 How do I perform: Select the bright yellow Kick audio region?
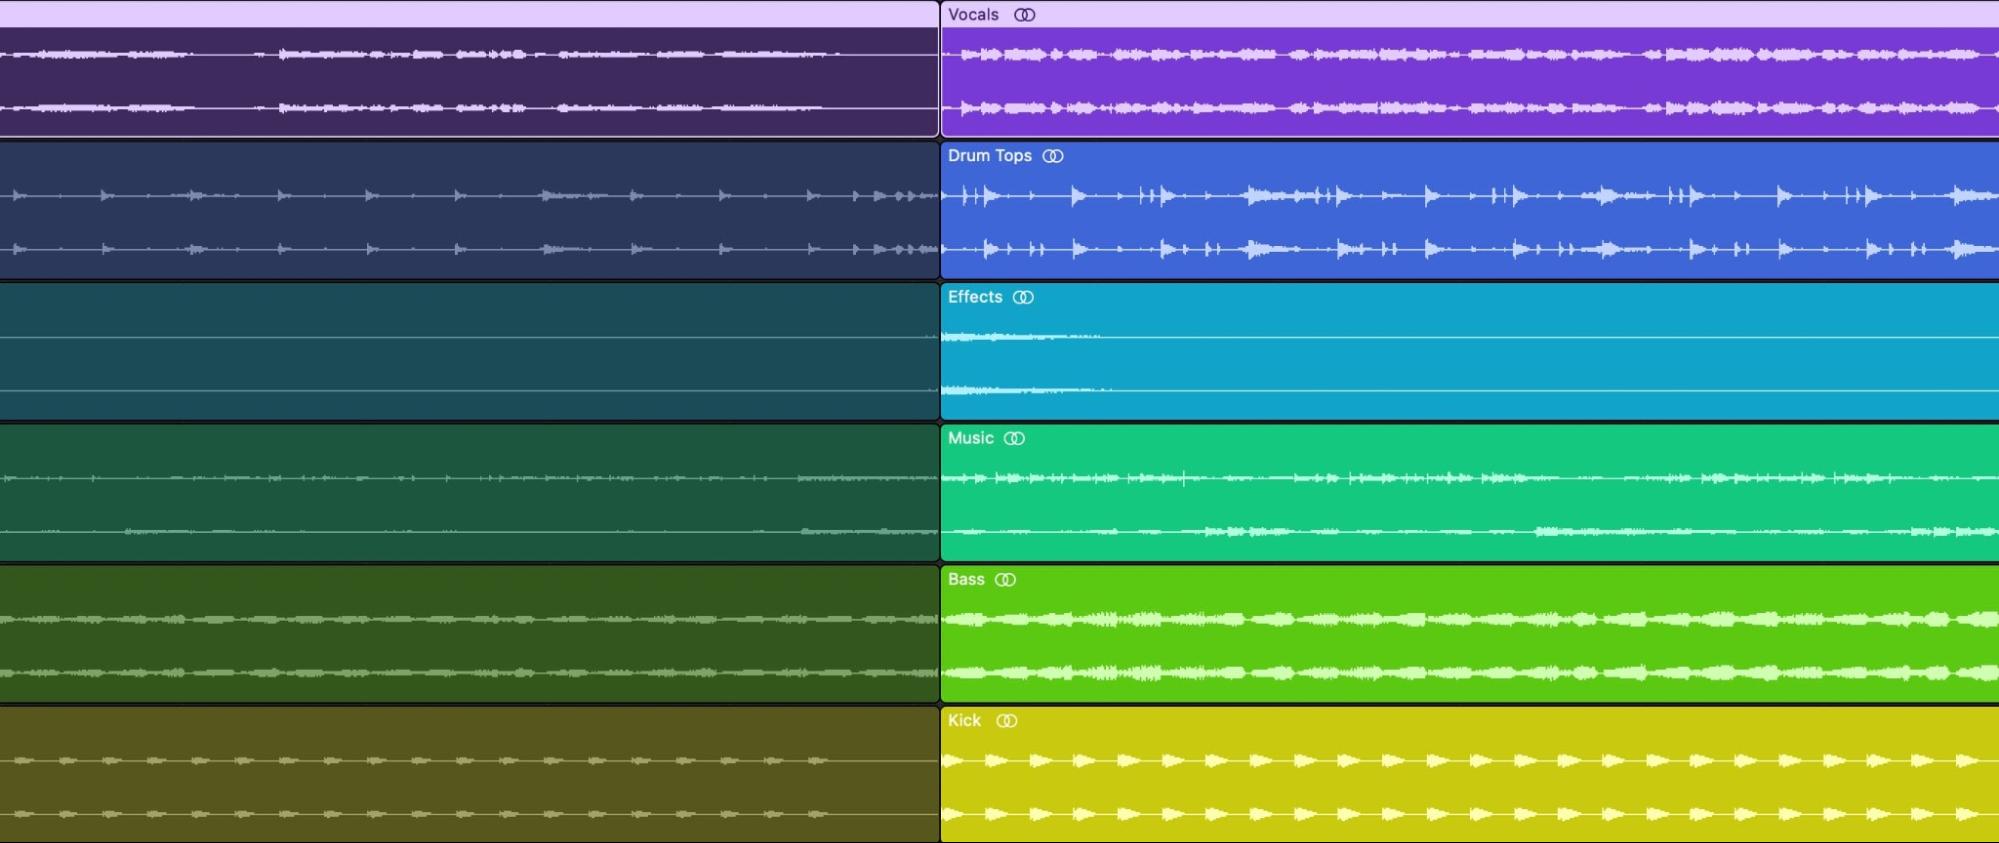[x=1470, y=774]
